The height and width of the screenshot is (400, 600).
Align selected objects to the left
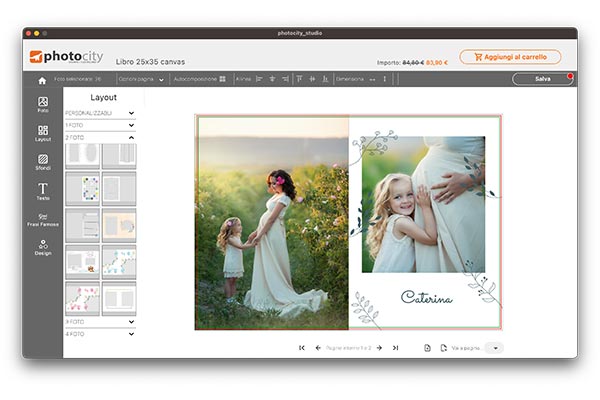259,79
